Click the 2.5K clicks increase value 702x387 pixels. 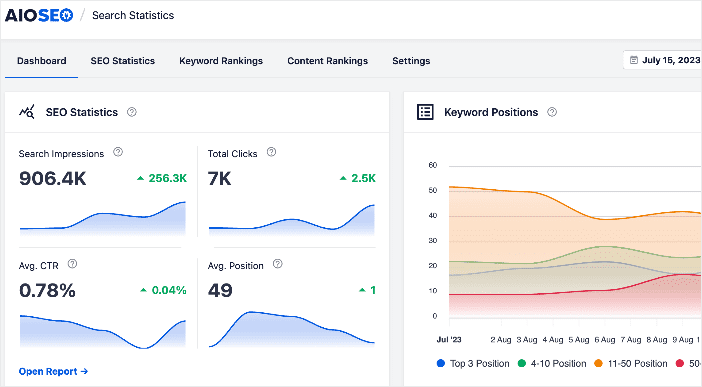coord(363,178)
